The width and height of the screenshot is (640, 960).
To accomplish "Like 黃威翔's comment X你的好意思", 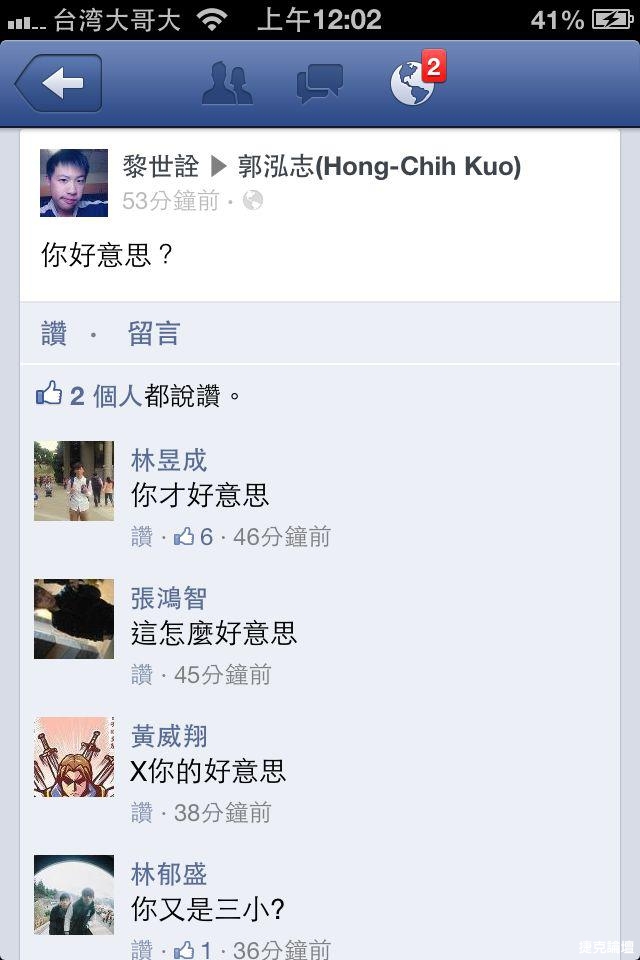I will click(x=142, y=812).
